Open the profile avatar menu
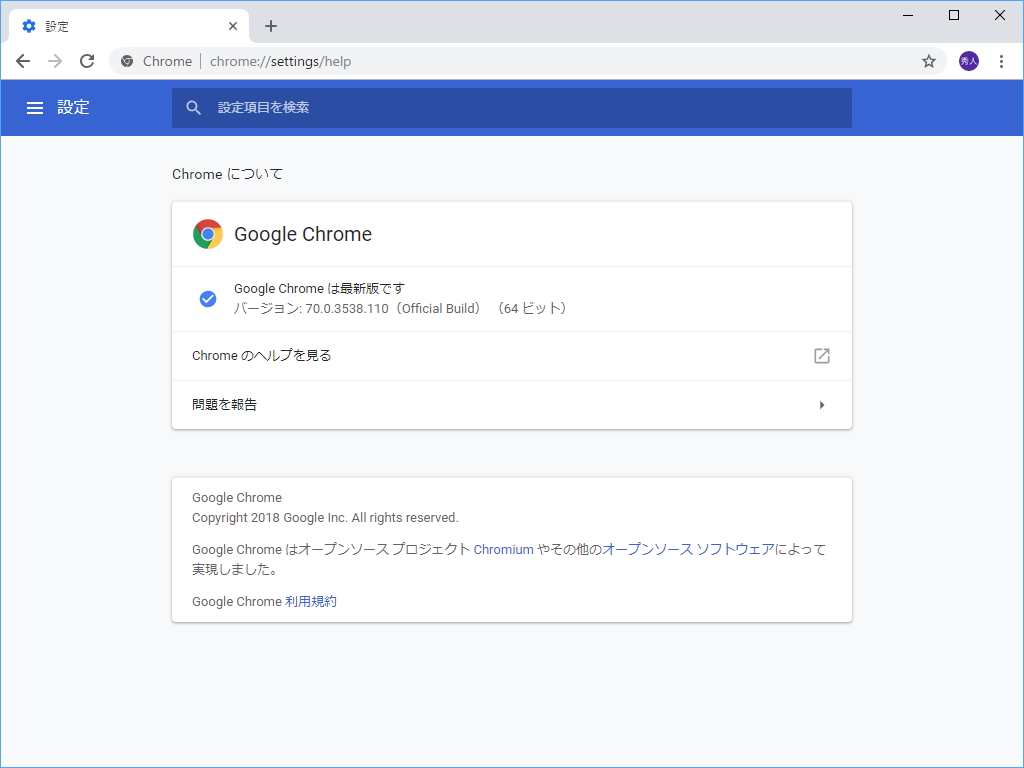The height and width of the screenshot is (768, 1024). click(968, 60)
